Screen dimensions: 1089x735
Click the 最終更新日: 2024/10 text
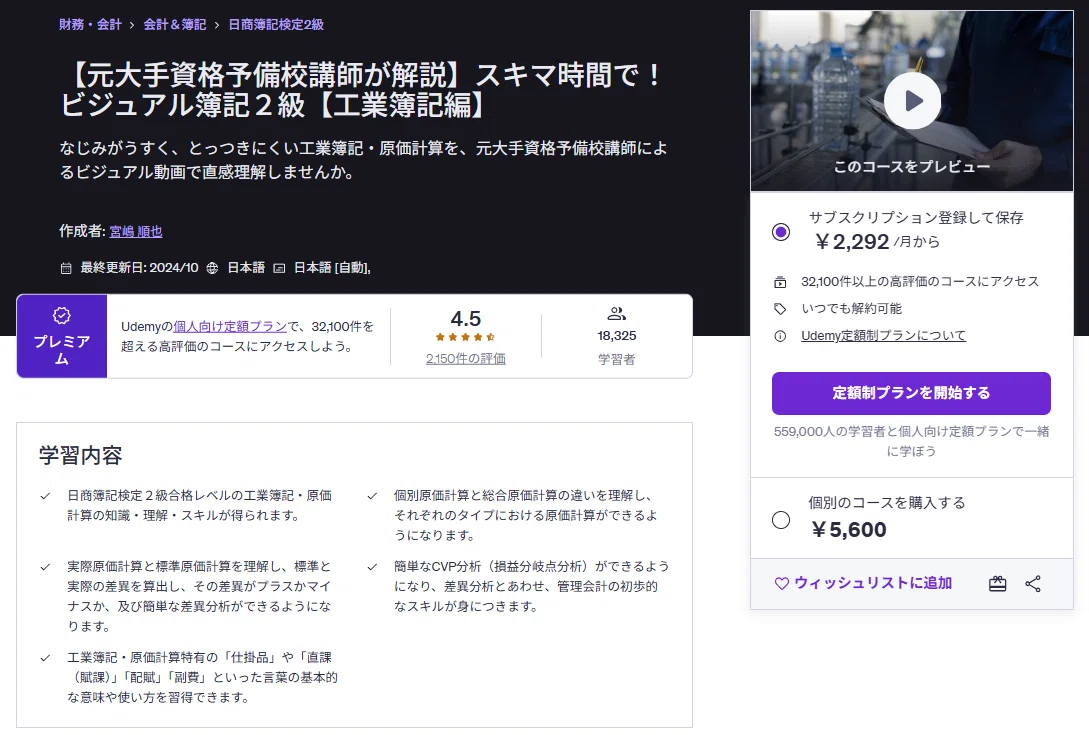(x=140, y=268)
